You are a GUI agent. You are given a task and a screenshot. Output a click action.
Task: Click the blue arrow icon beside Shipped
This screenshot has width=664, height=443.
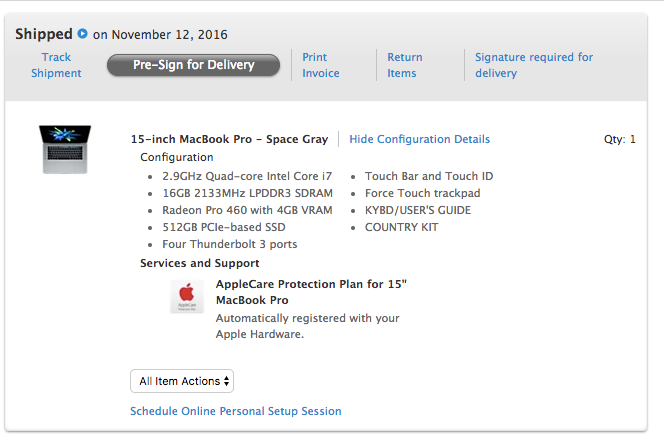[x=82, y=35]
